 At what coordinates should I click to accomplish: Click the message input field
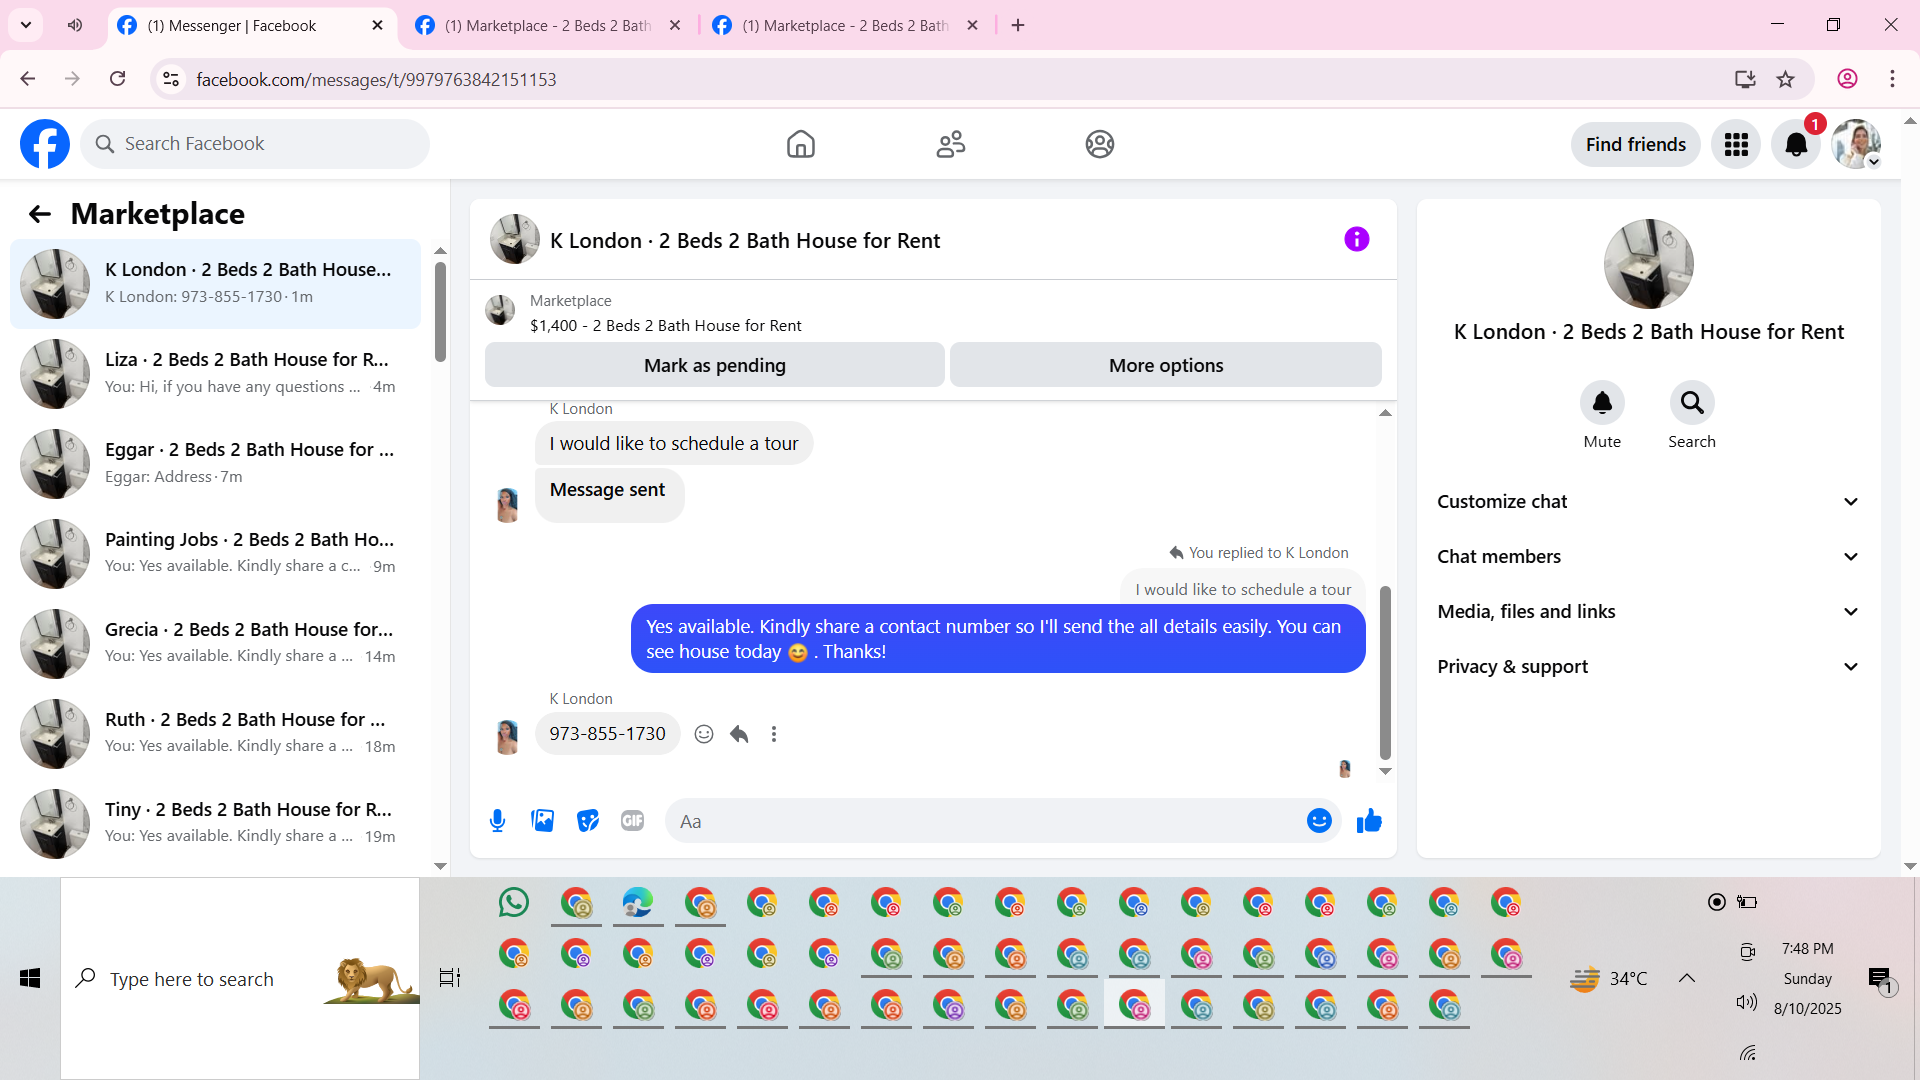pyautogui.click(x=985, y=821)
